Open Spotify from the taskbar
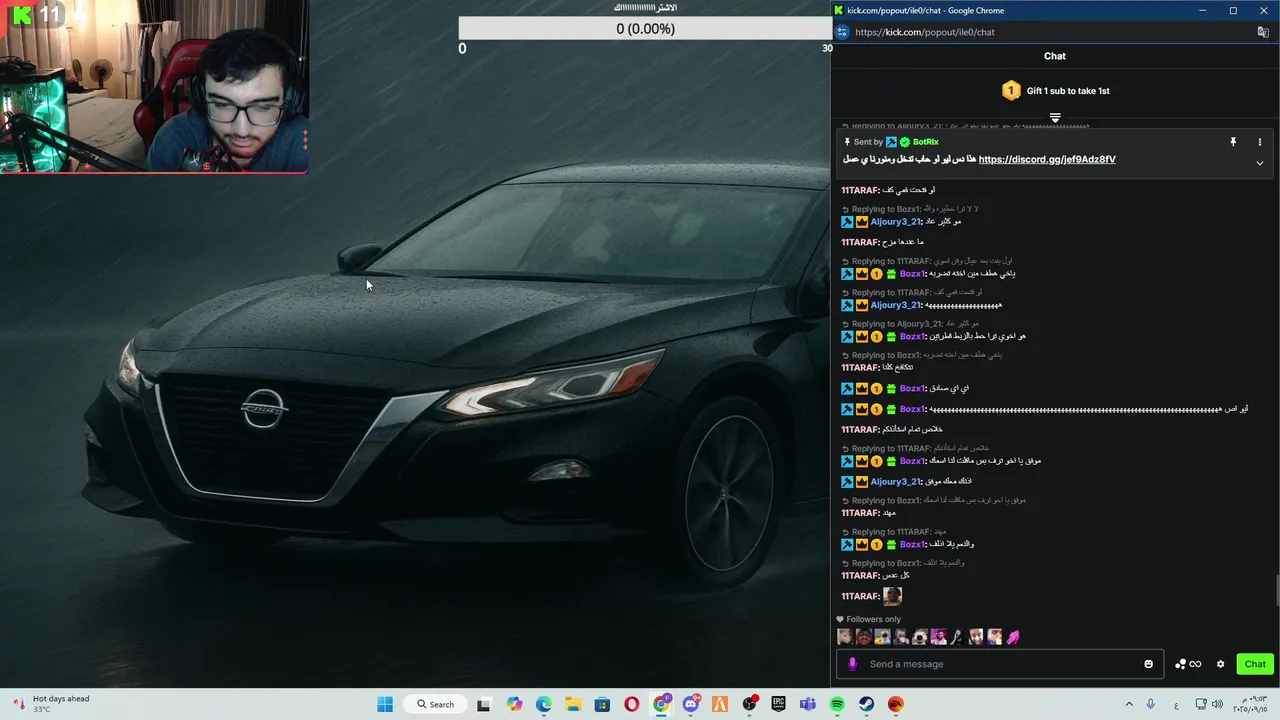The image size is (1280, 720). coord(837,704)
